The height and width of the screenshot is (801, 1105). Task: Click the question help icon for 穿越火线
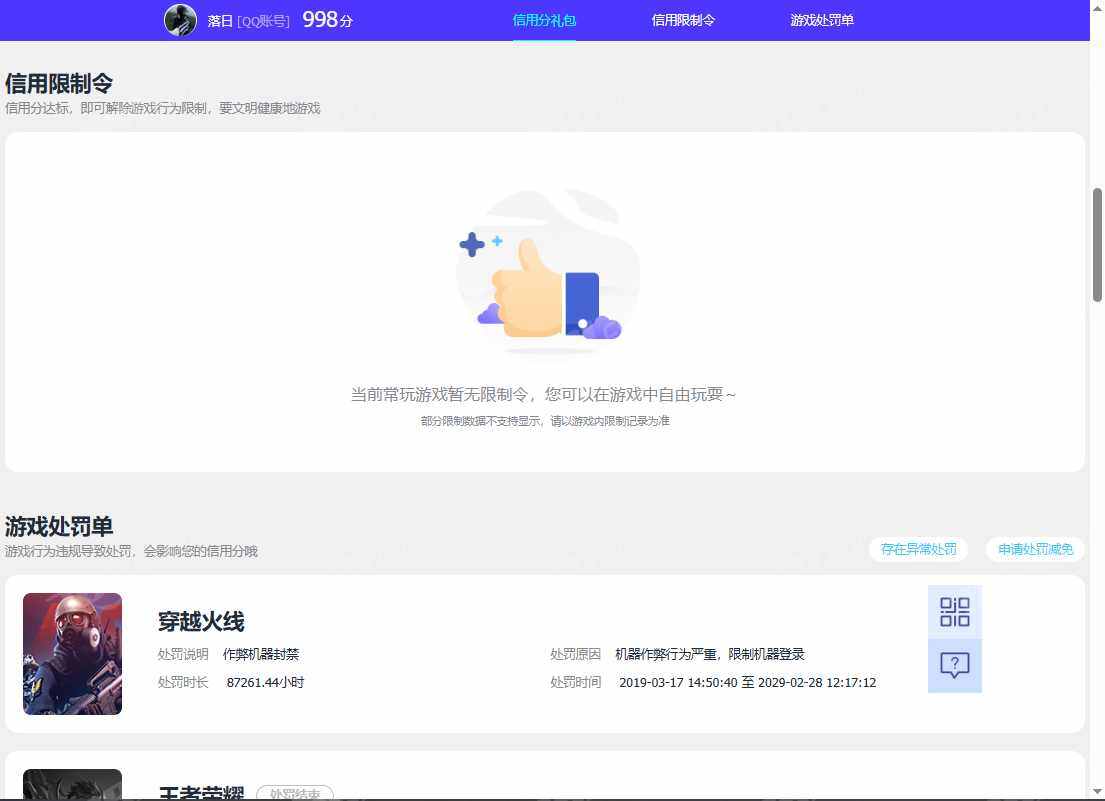pyautogui.click(x=955, y=666)
